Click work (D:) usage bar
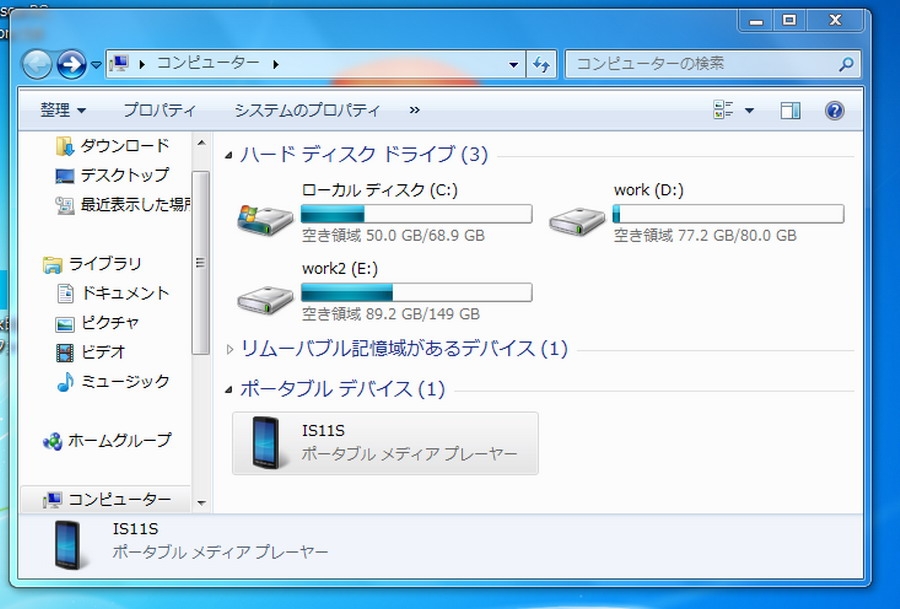Screen dimensions: 900x609 [x=728, y=214]
